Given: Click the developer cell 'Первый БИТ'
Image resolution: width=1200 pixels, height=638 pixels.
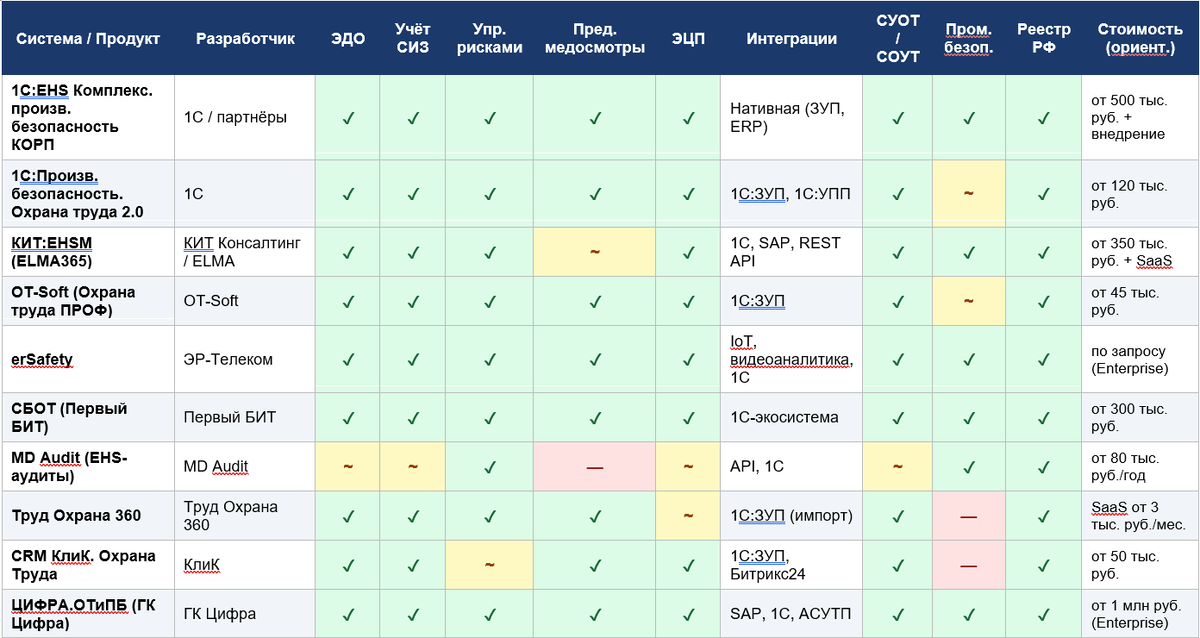Looking at the screenshot, I should (x=245, y=417).
